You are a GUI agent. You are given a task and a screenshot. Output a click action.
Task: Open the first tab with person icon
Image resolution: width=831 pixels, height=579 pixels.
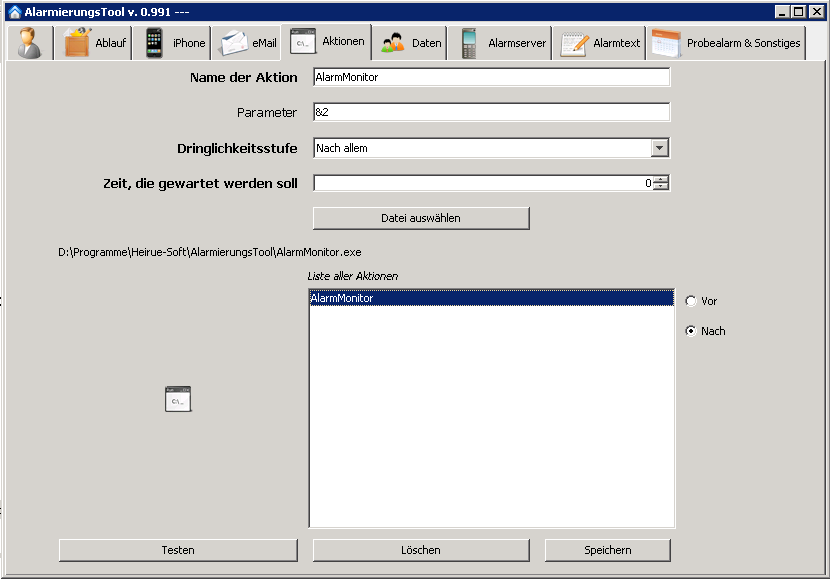point(31,43)
